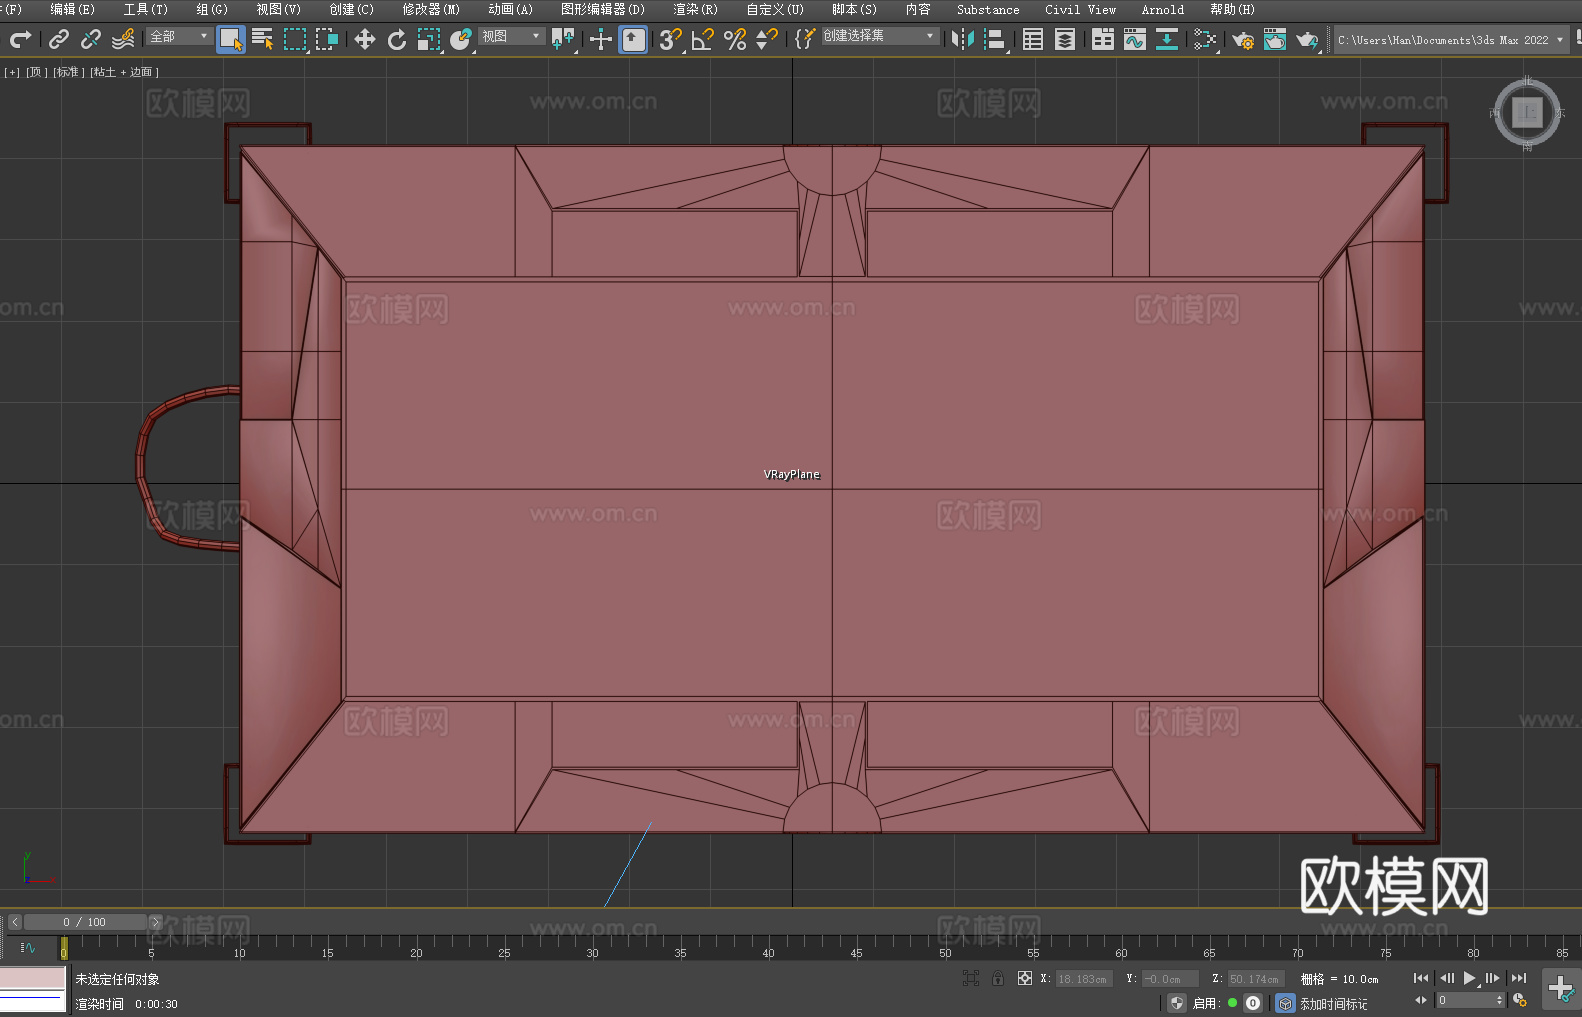Click the Unlink Selection icon

[x=91, y=39]
